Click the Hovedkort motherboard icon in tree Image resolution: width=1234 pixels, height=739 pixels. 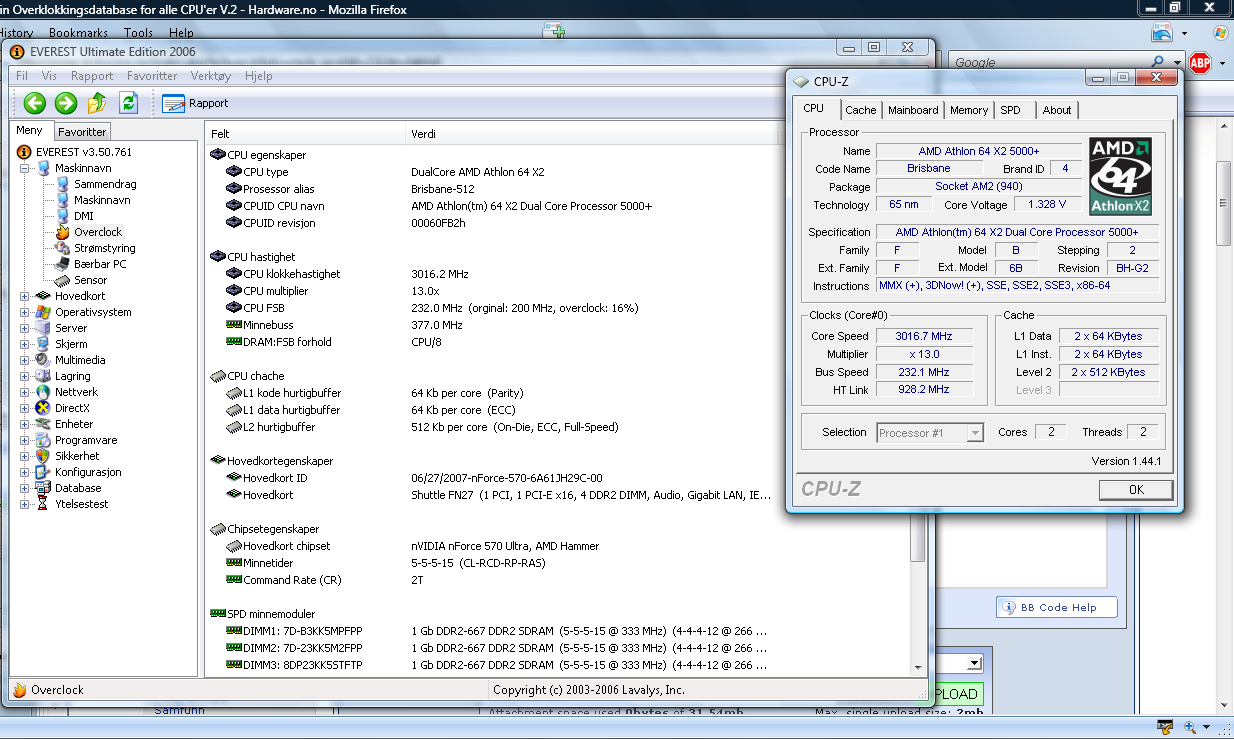coord(44,296)
